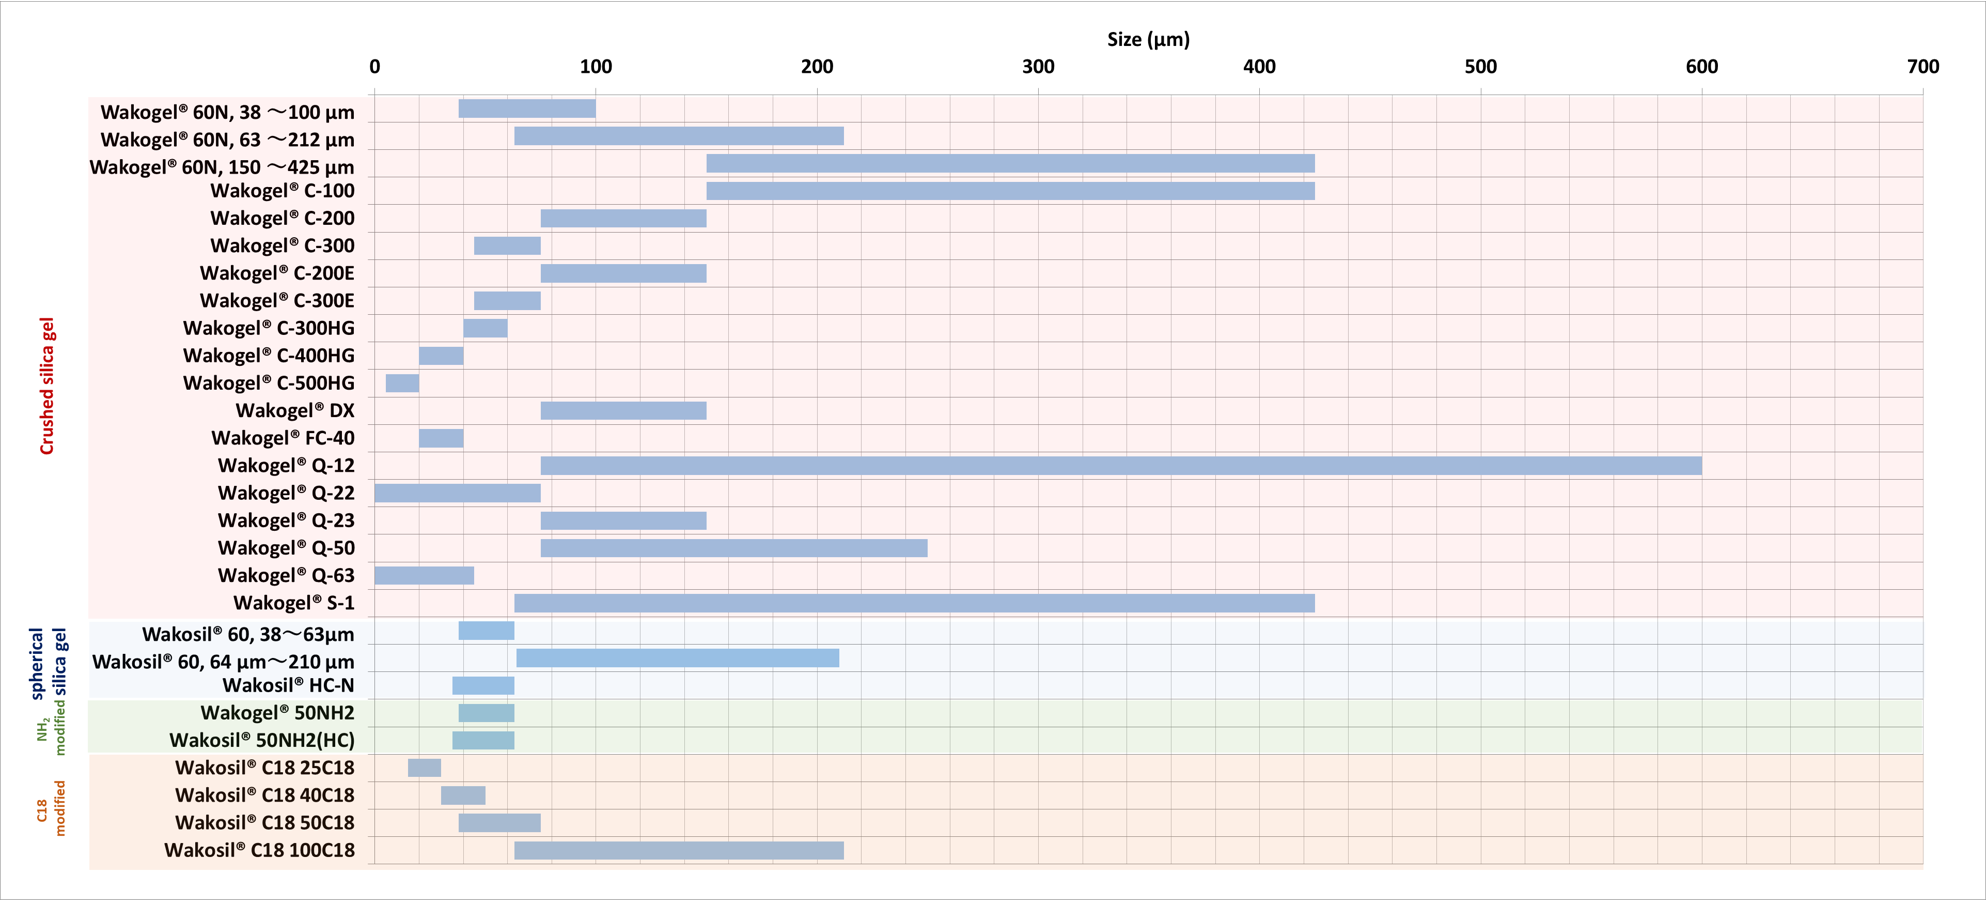Select the Wakogel S-1 size bar
Image resolution: width=1986 pixels, height=900 pixels.
(914, 603)
